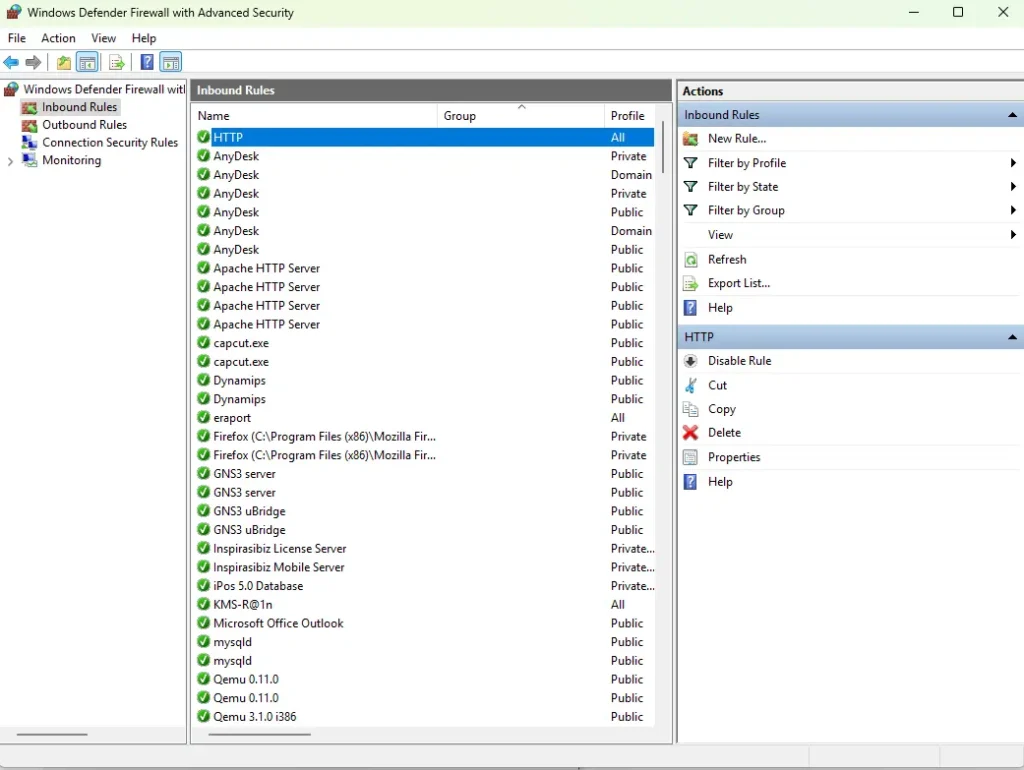Click the Properties icon in Actions
Viewport: 1024px width, 770px height.
[690, 457]
